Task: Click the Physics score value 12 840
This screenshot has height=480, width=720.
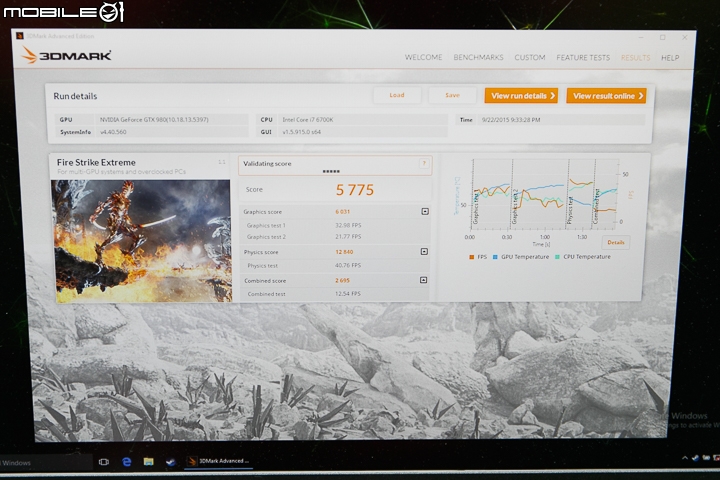Action: pyautogui.click(x=344, y=252)
